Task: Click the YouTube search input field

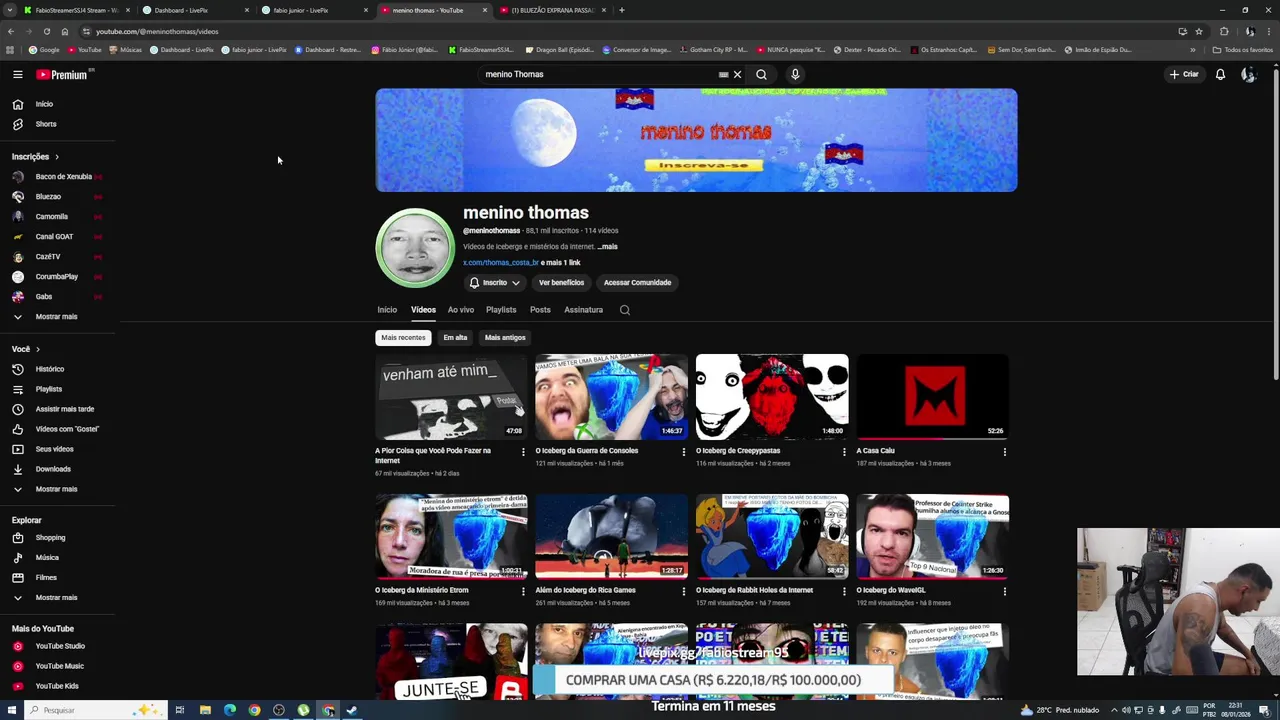Action: point(598,74)
